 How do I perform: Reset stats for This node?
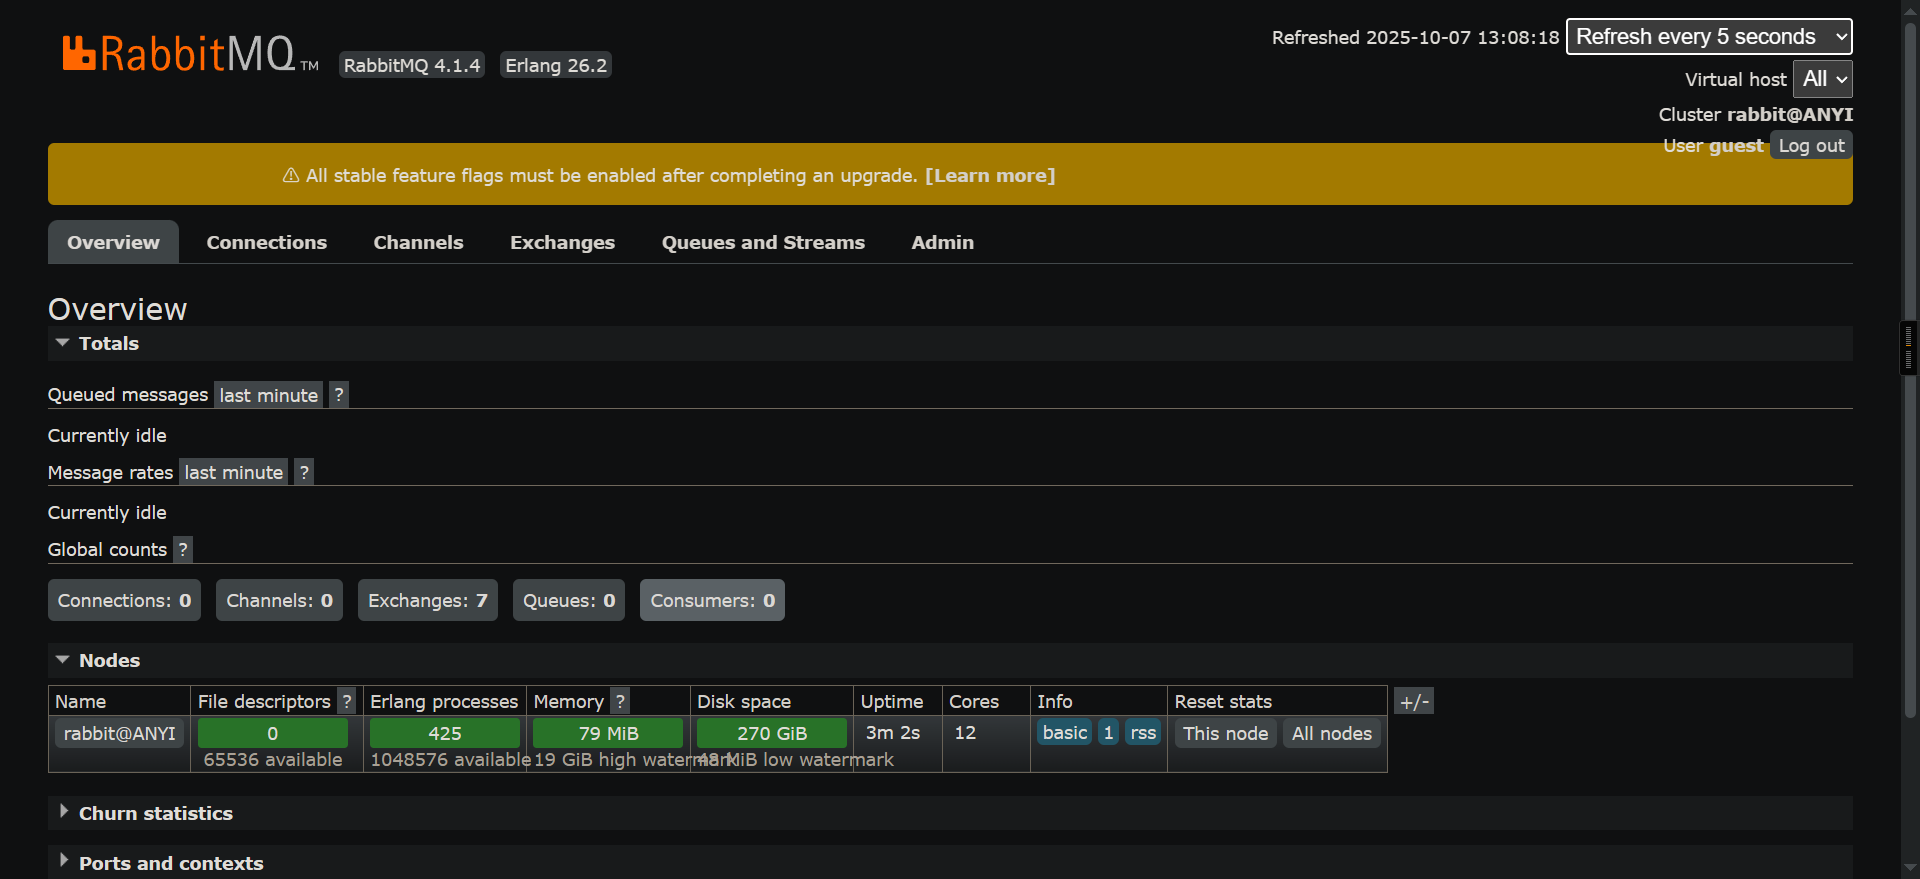[1225, 733]
